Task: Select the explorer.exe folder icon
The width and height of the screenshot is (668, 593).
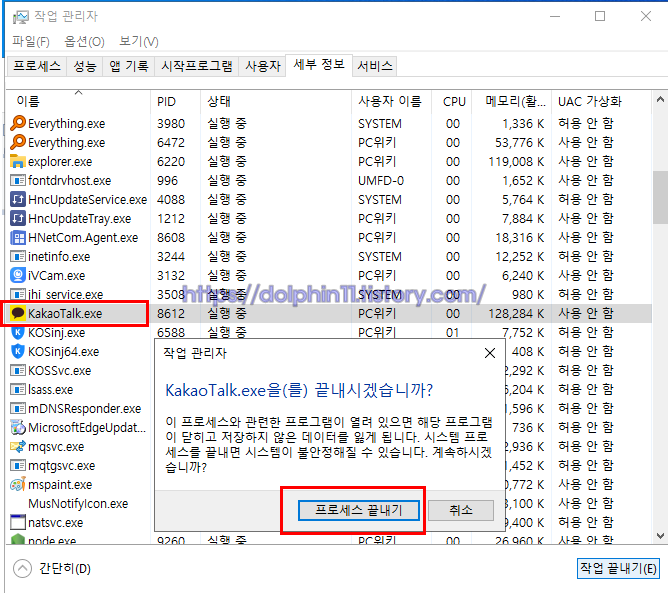Action: point(17,161)
